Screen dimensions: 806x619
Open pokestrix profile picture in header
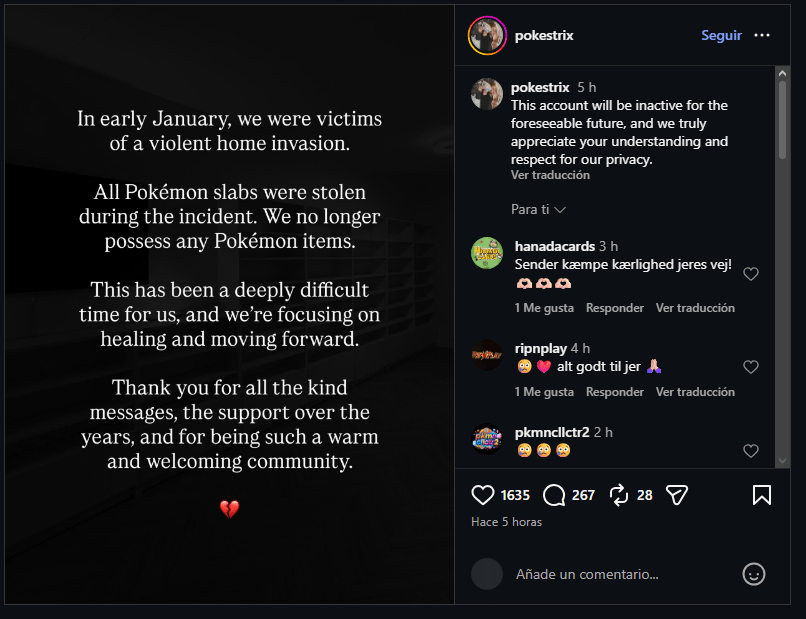(x=487, y=35)
